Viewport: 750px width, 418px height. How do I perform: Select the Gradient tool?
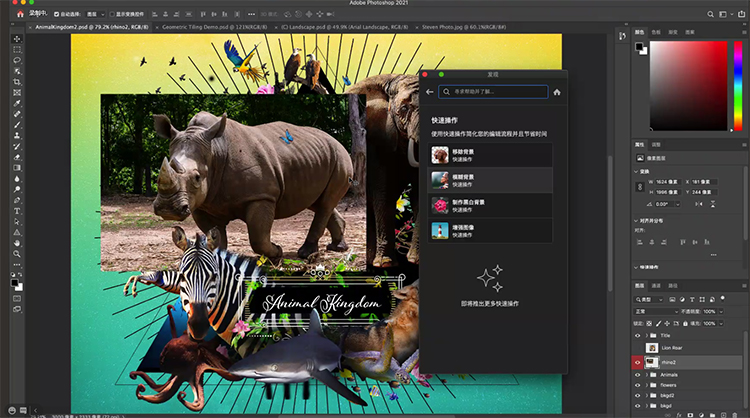tap(17, 168)
